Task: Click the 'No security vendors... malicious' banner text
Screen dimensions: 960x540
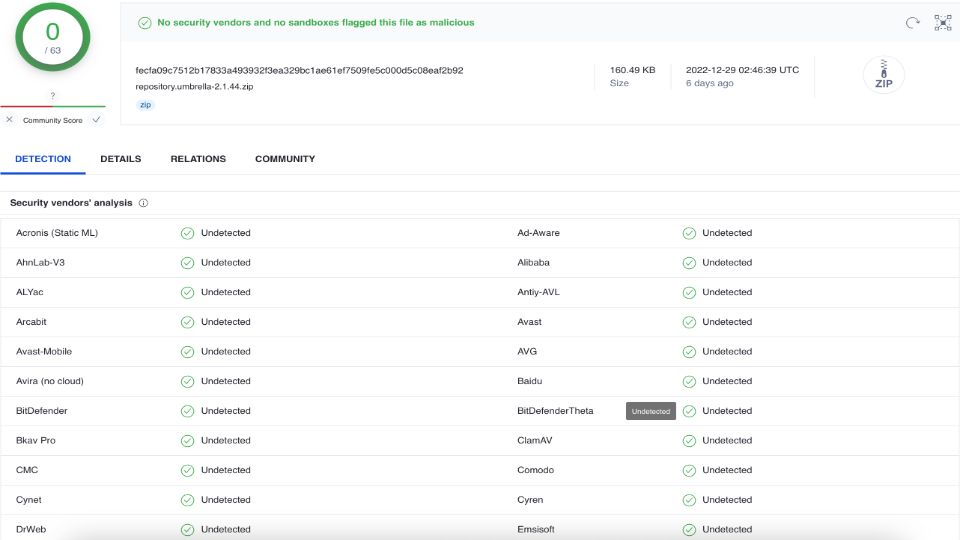Action: coord(316,23)
